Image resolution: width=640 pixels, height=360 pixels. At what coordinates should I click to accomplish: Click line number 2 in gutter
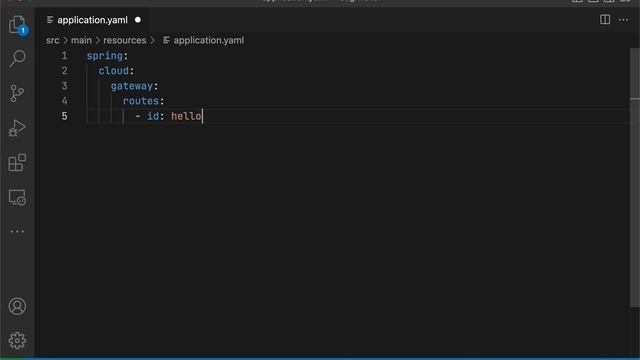click(x=64, y=71)
